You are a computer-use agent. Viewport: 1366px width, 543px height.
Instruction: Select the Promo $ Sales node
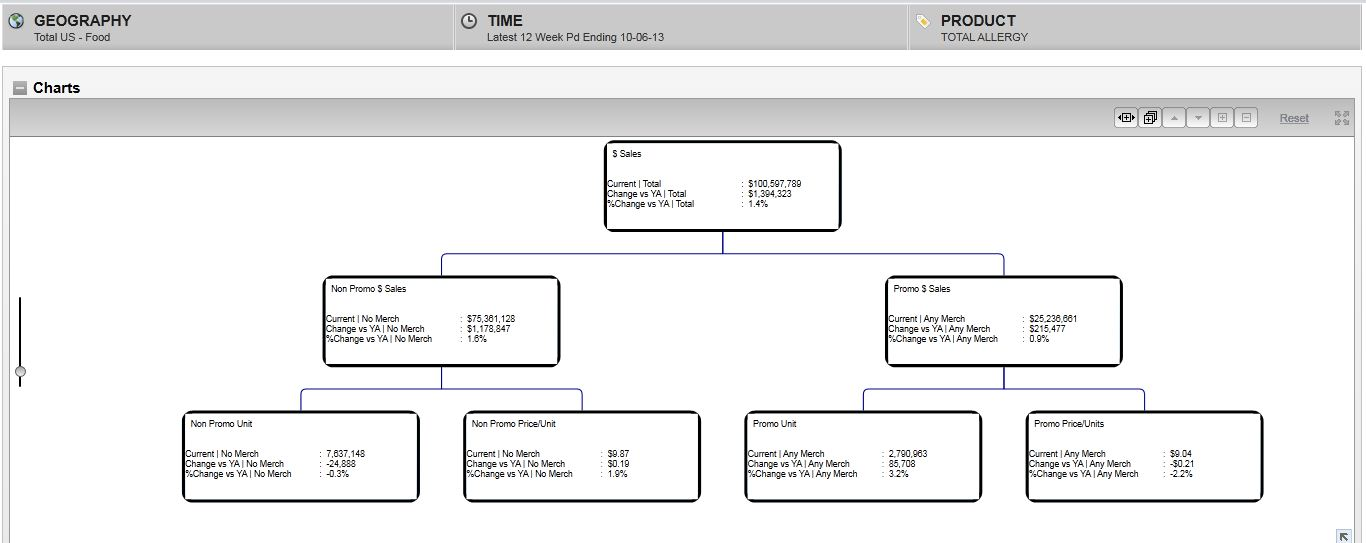1003,321
